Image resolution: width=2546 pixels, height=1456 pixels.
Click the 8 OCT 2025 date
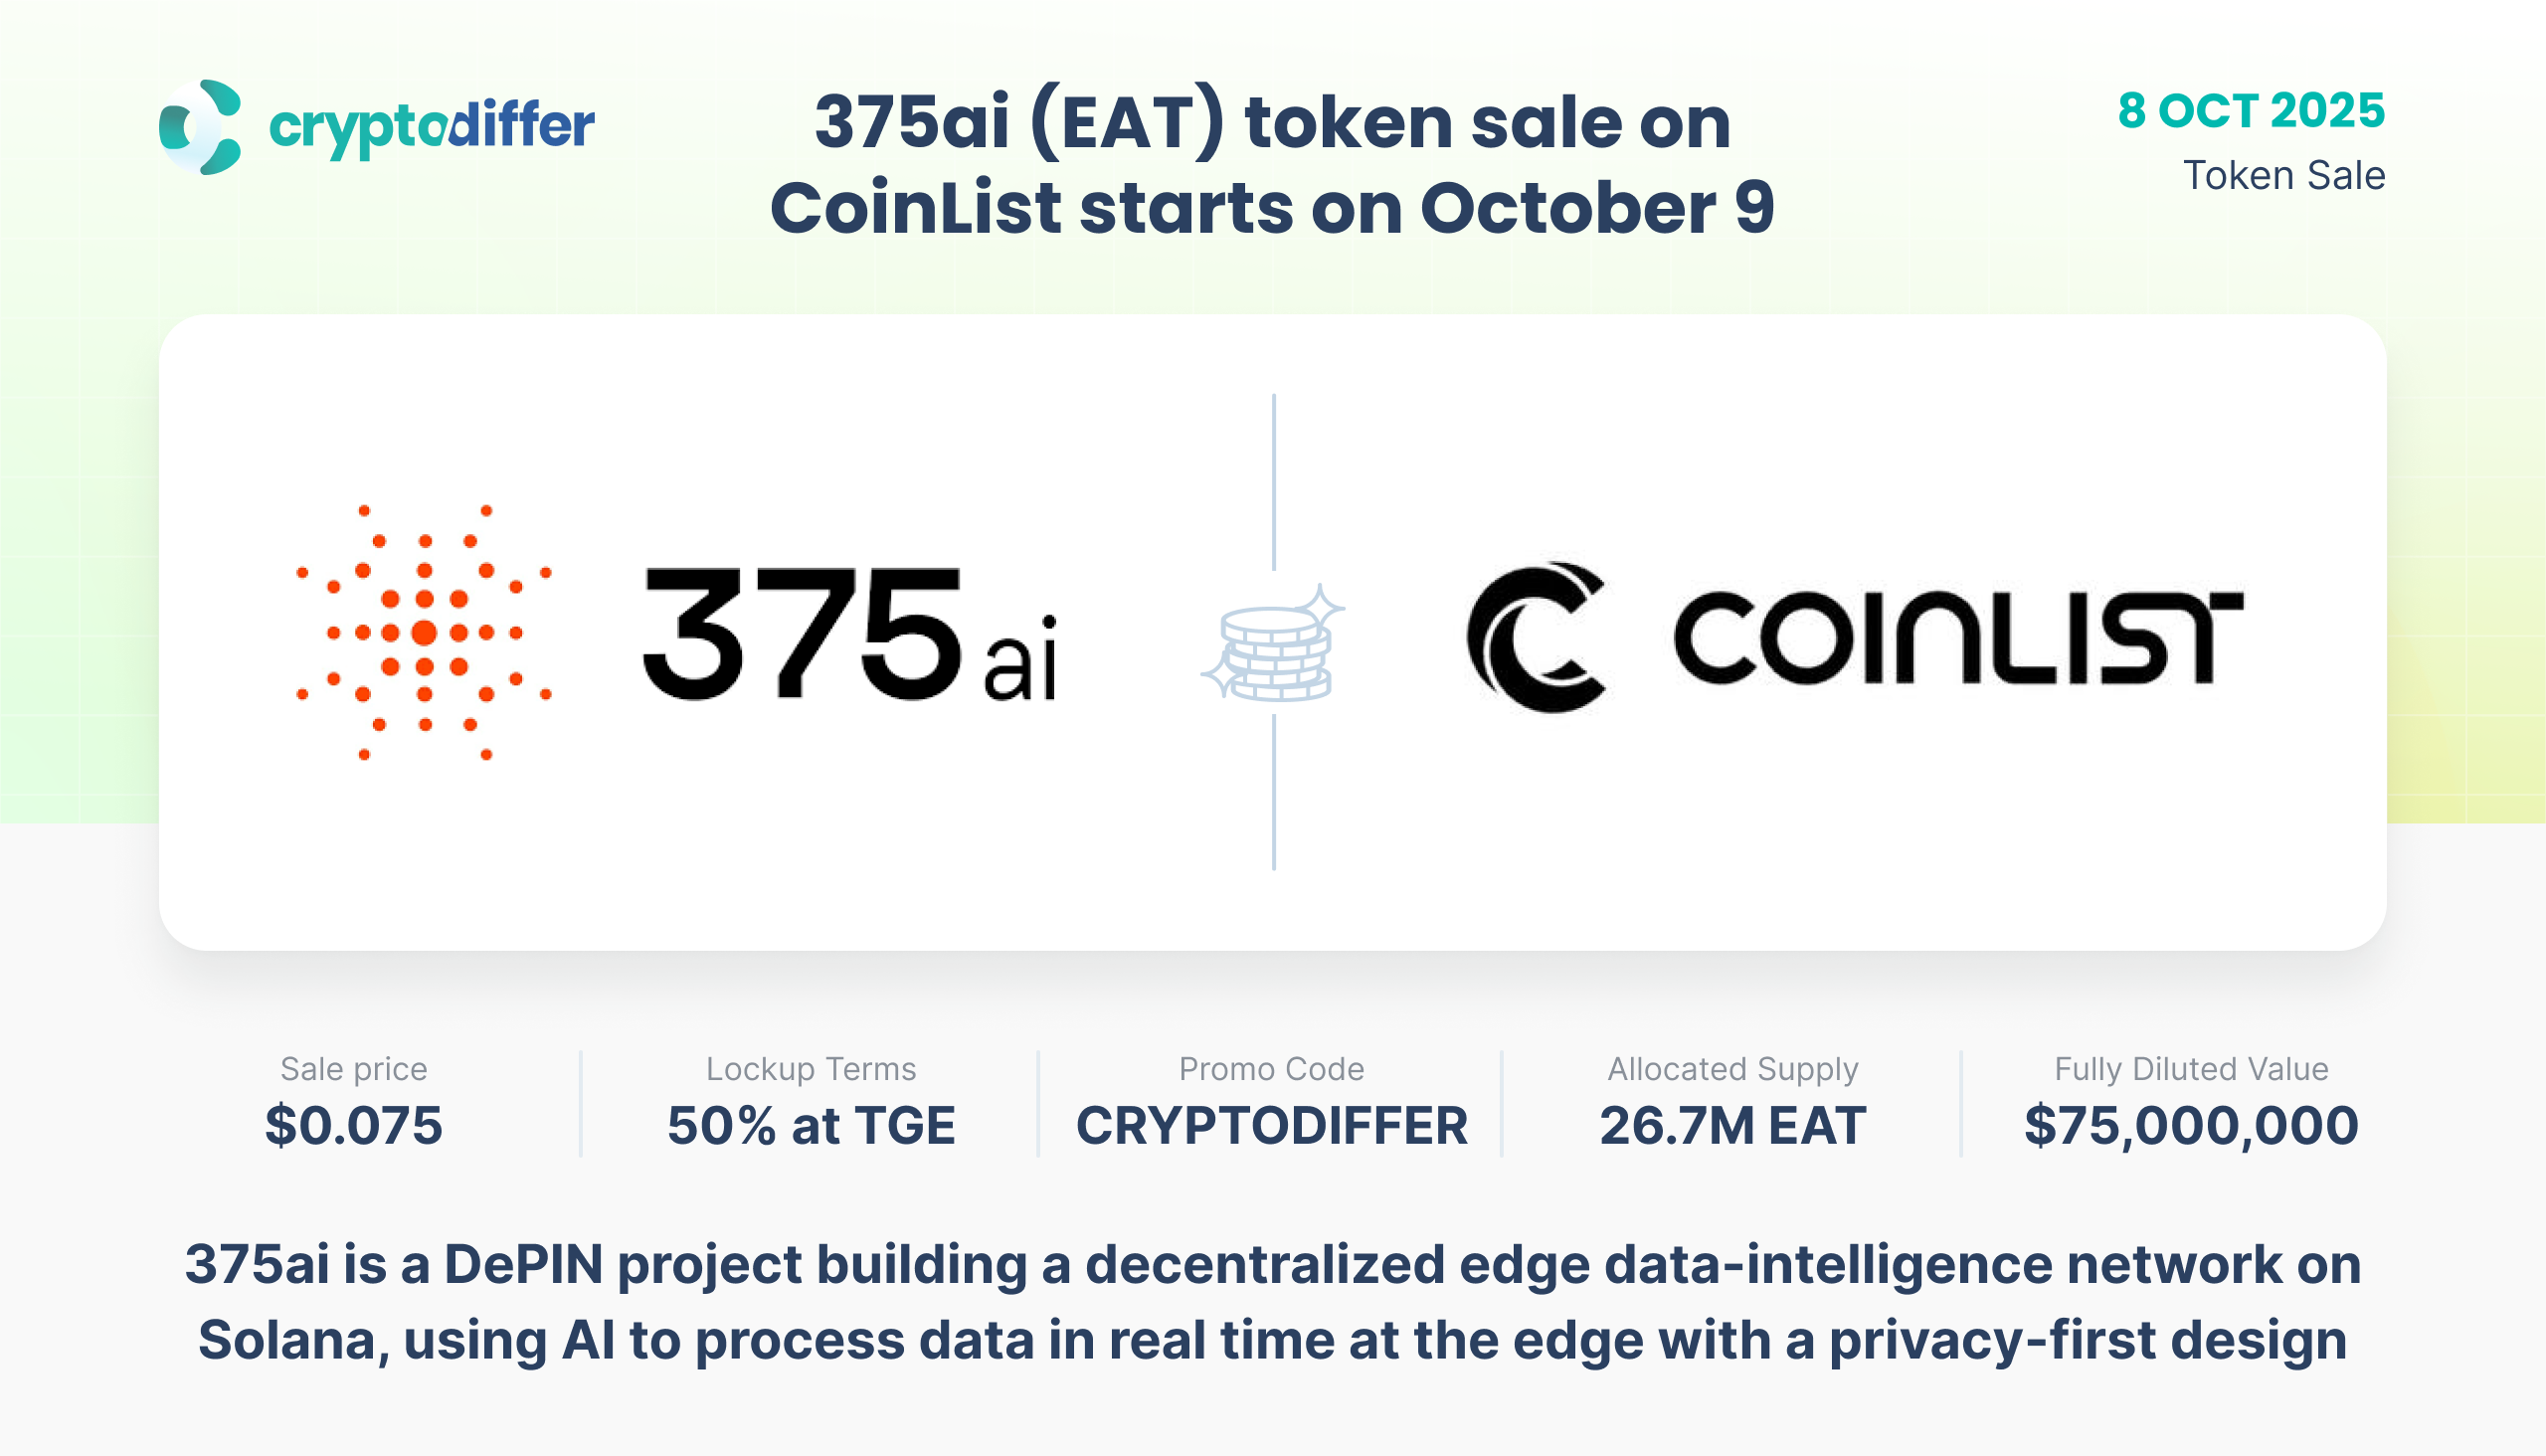point(2250,111)
